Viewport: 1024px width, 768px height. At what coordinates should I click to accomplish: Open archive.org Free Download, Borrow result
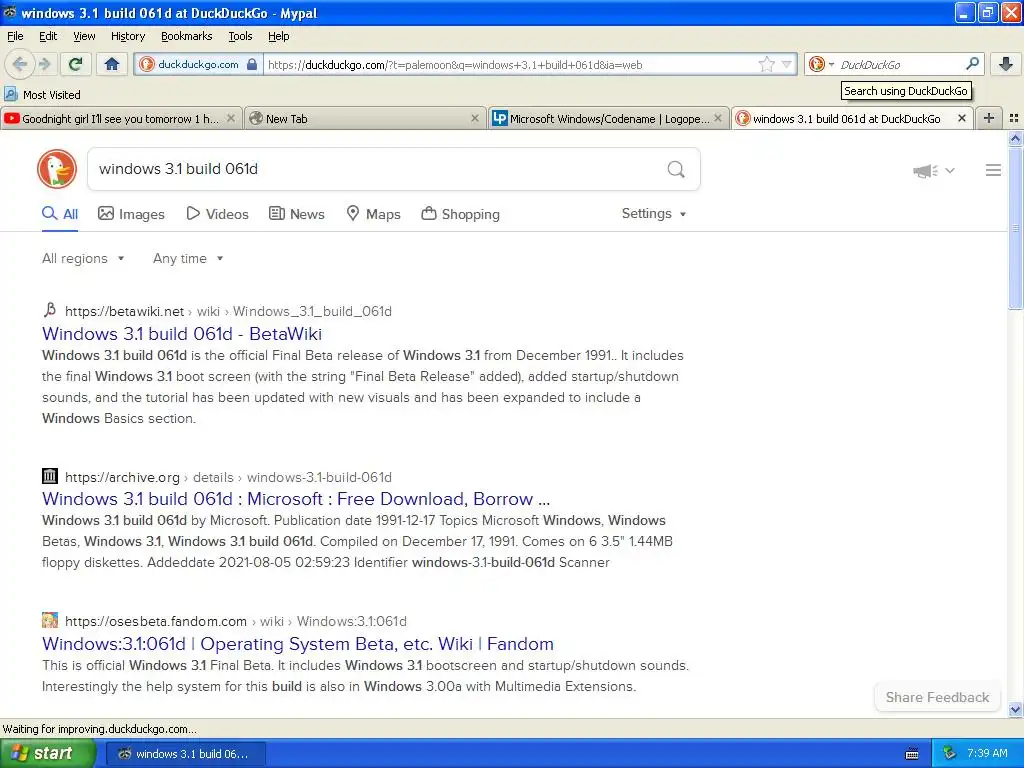296,499
